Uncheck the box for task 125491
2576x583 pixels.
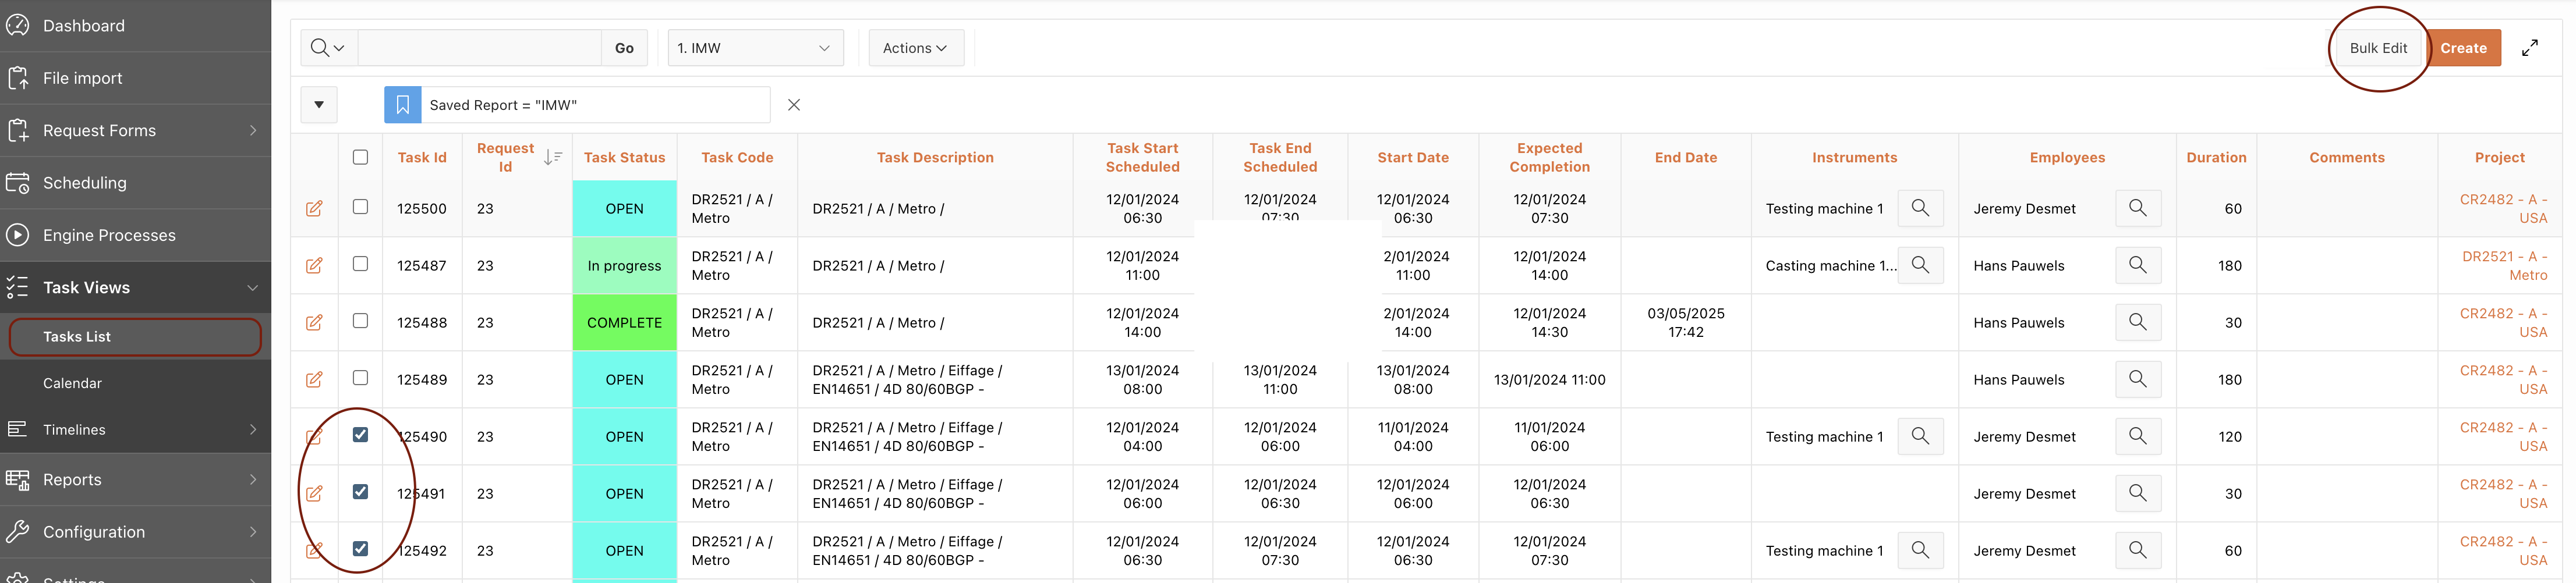[x=360, y=492]
